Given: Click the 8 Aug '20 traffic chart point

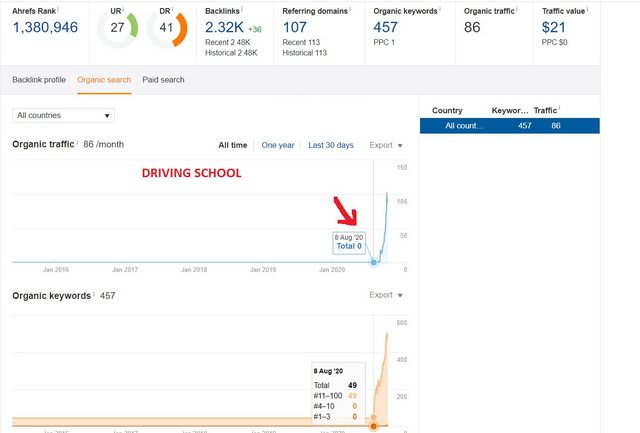Looking at the screenshot, I should [x=374, y=262].
